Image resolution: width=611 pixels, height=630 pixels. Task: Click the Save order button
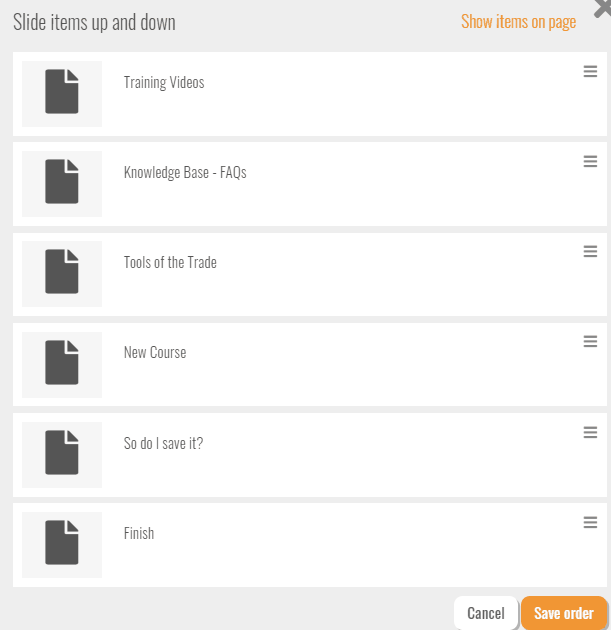coord(564,613)
